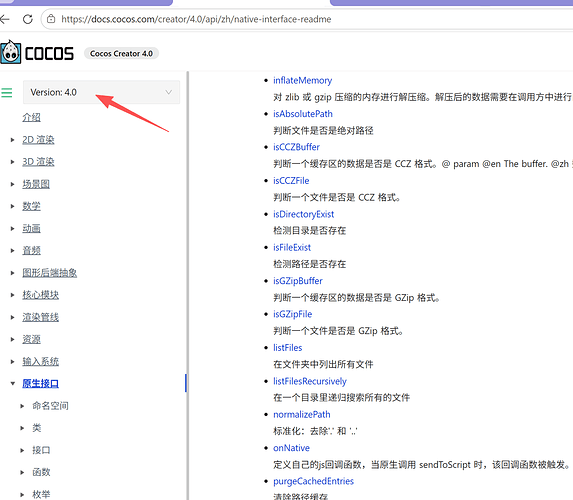Open the 介绍 sidebar link

tap(31, 117)
